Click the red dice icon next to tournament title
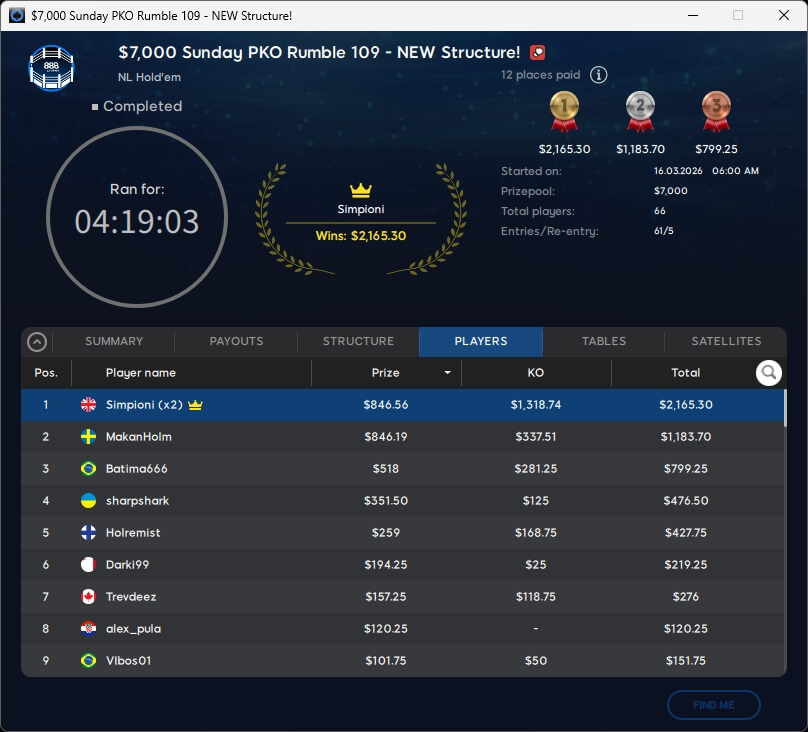The image size is (808, 732). coord(537,53)
